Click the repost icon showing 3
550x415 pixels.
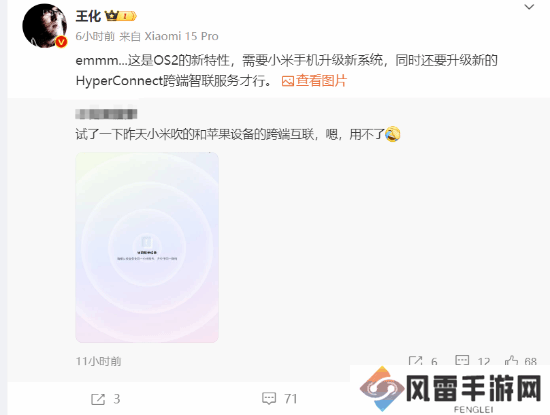98,399
